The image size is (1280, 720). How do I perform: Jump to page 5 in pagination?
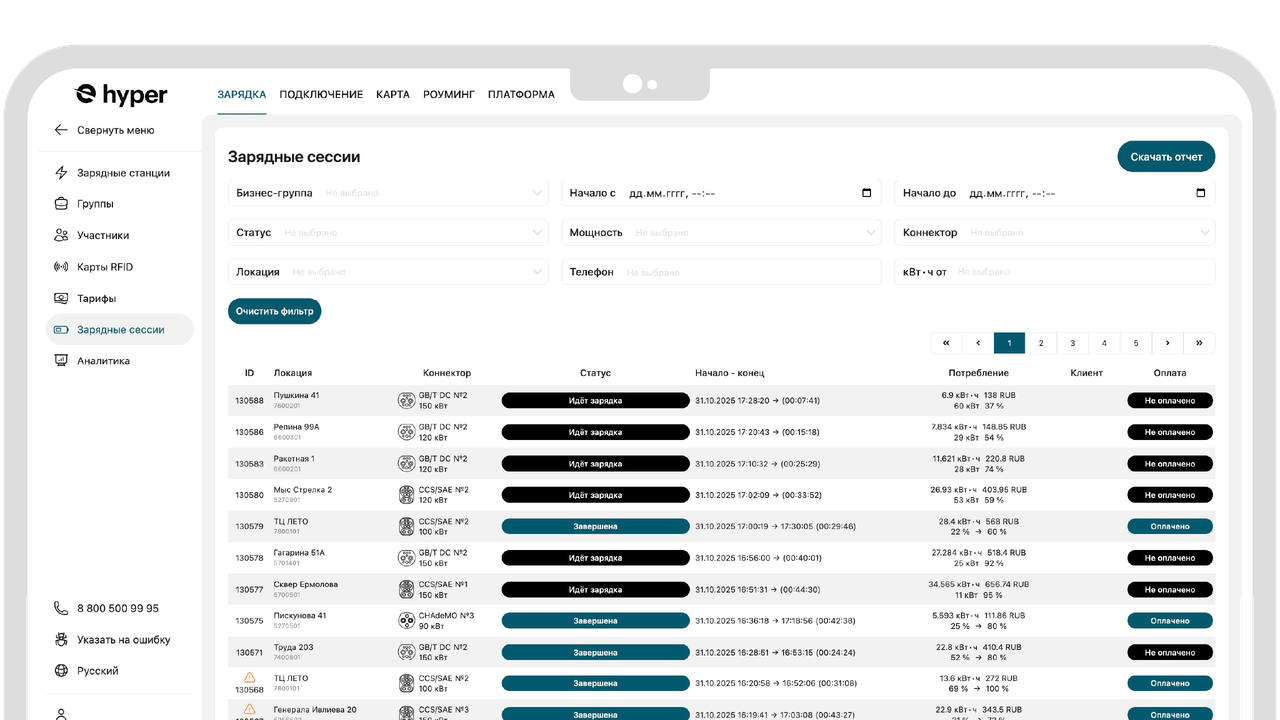[x=1136, y=342]
